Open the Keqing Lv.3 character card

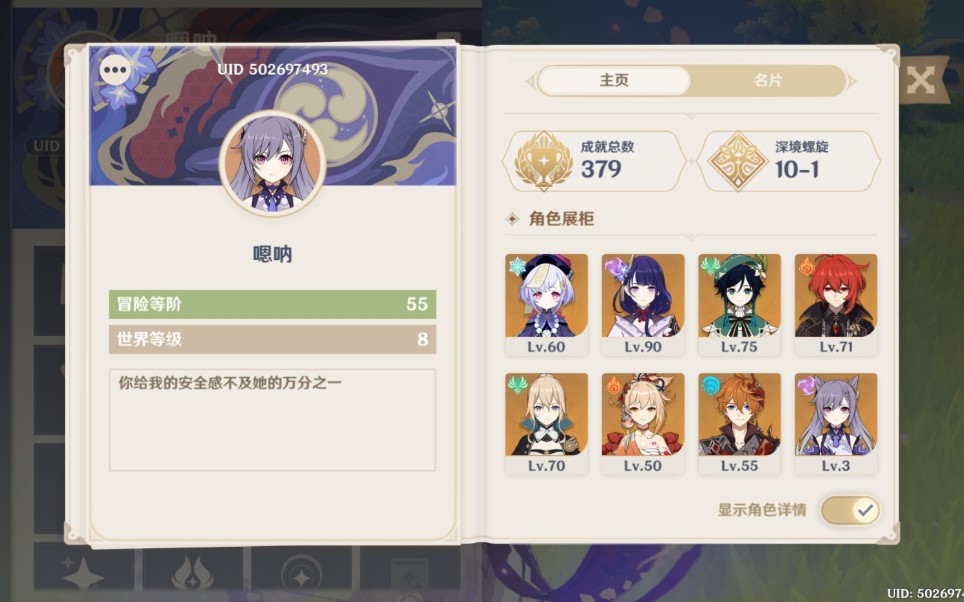click(836, 424)
